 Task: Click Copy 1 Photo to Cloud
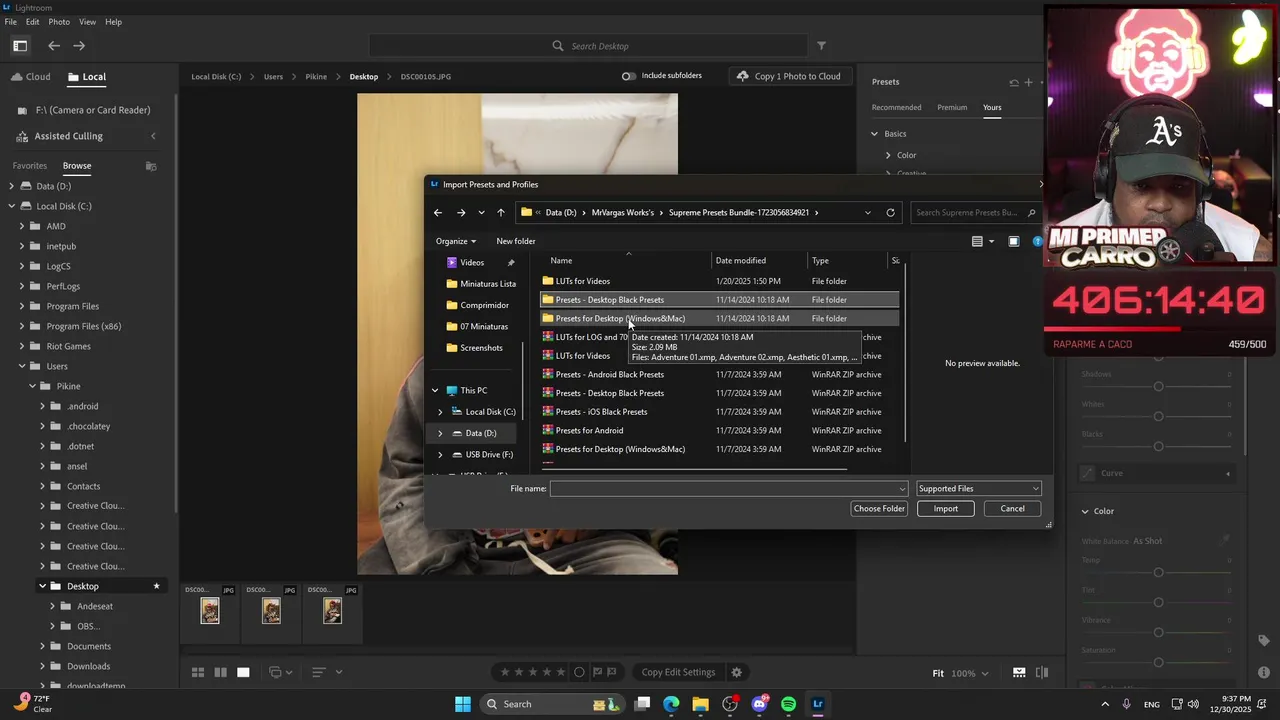pyautogui.click(x=788, y=76)
